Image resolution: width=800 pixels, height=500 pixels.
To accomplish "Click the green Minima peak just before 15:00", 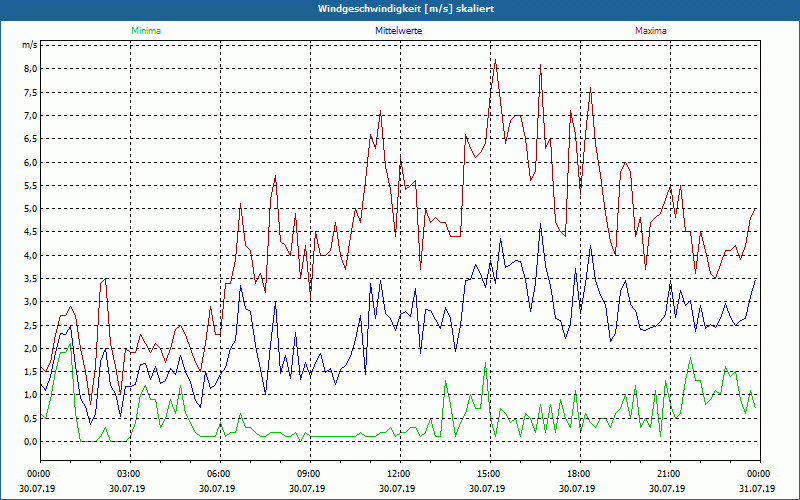I will click(x=485, y=363).
